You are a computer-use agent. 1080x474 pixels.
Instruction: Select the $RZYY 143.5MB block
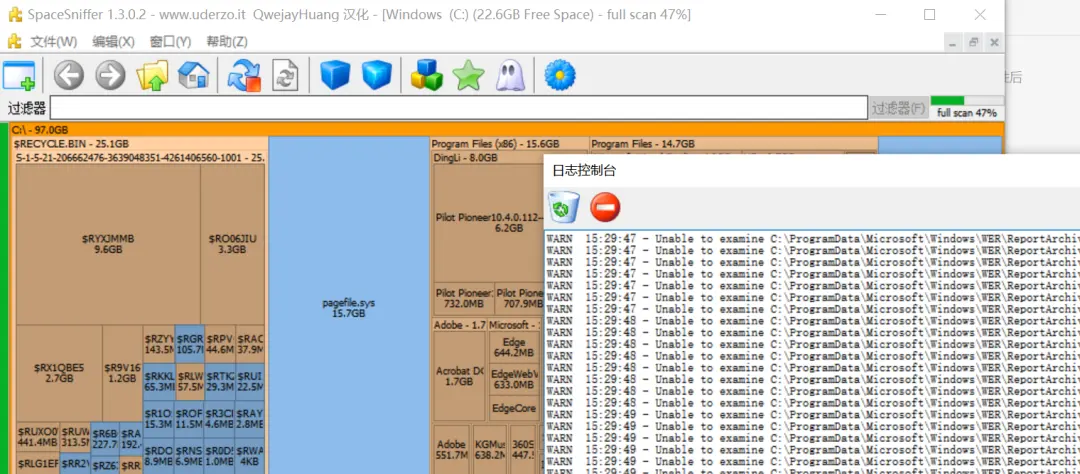coord(159,344)
